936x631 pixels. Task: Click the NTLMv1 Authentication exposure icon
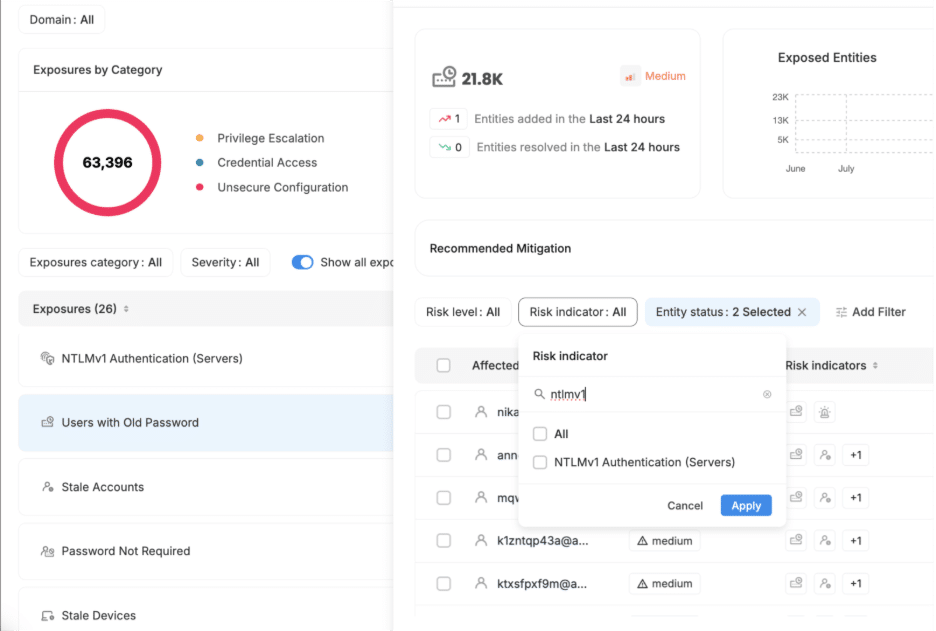(x=47, y=358)
